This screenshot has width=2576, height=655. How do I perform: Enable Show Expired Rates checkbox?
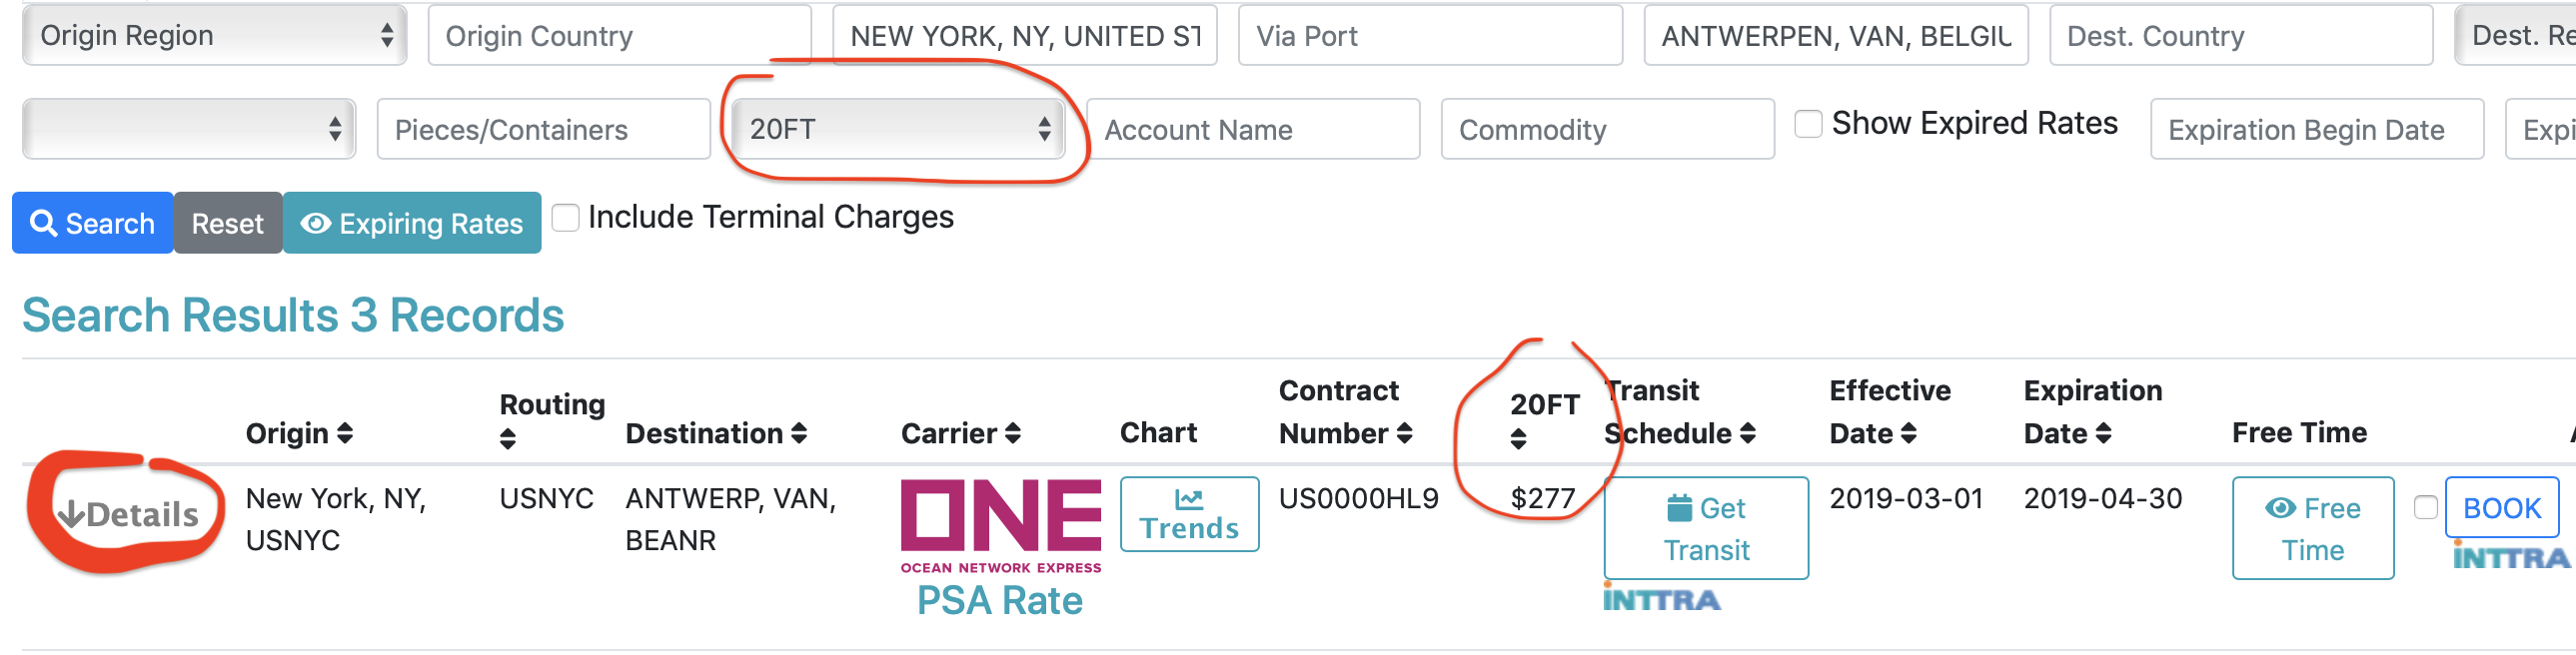click(x=1808, y=124)
